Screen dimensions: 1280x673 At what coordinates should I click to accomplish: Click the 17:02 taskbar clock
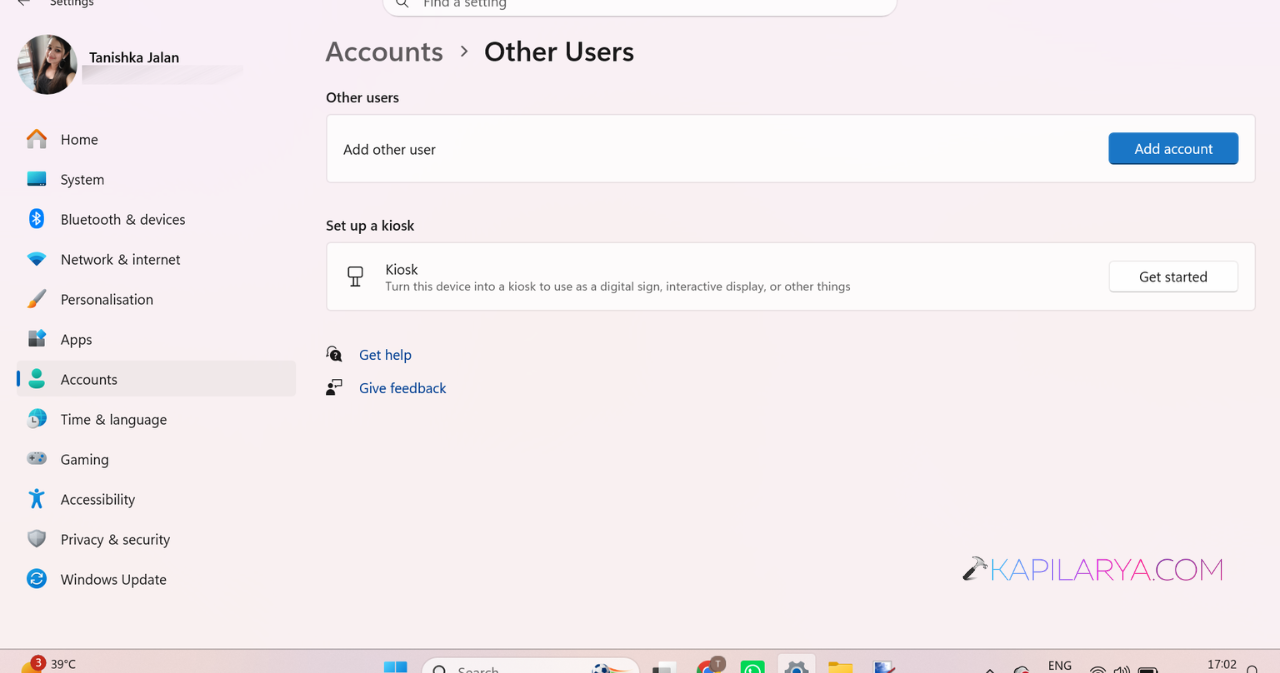[1222, 665]
